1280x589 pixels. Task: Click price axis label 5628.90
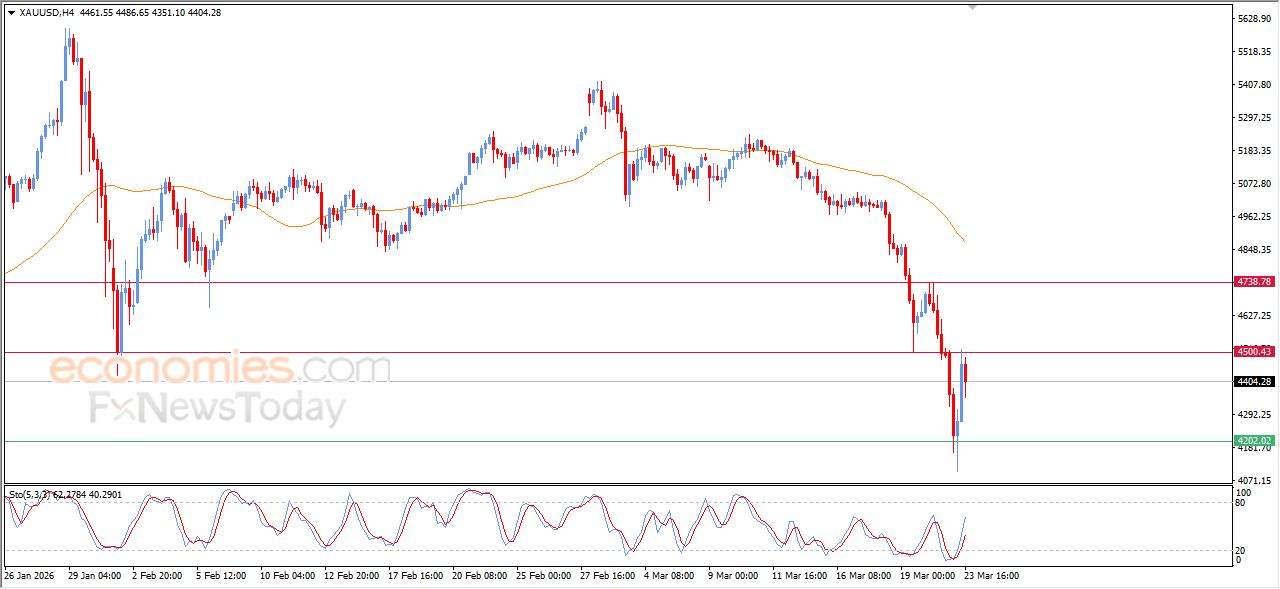1254,19
